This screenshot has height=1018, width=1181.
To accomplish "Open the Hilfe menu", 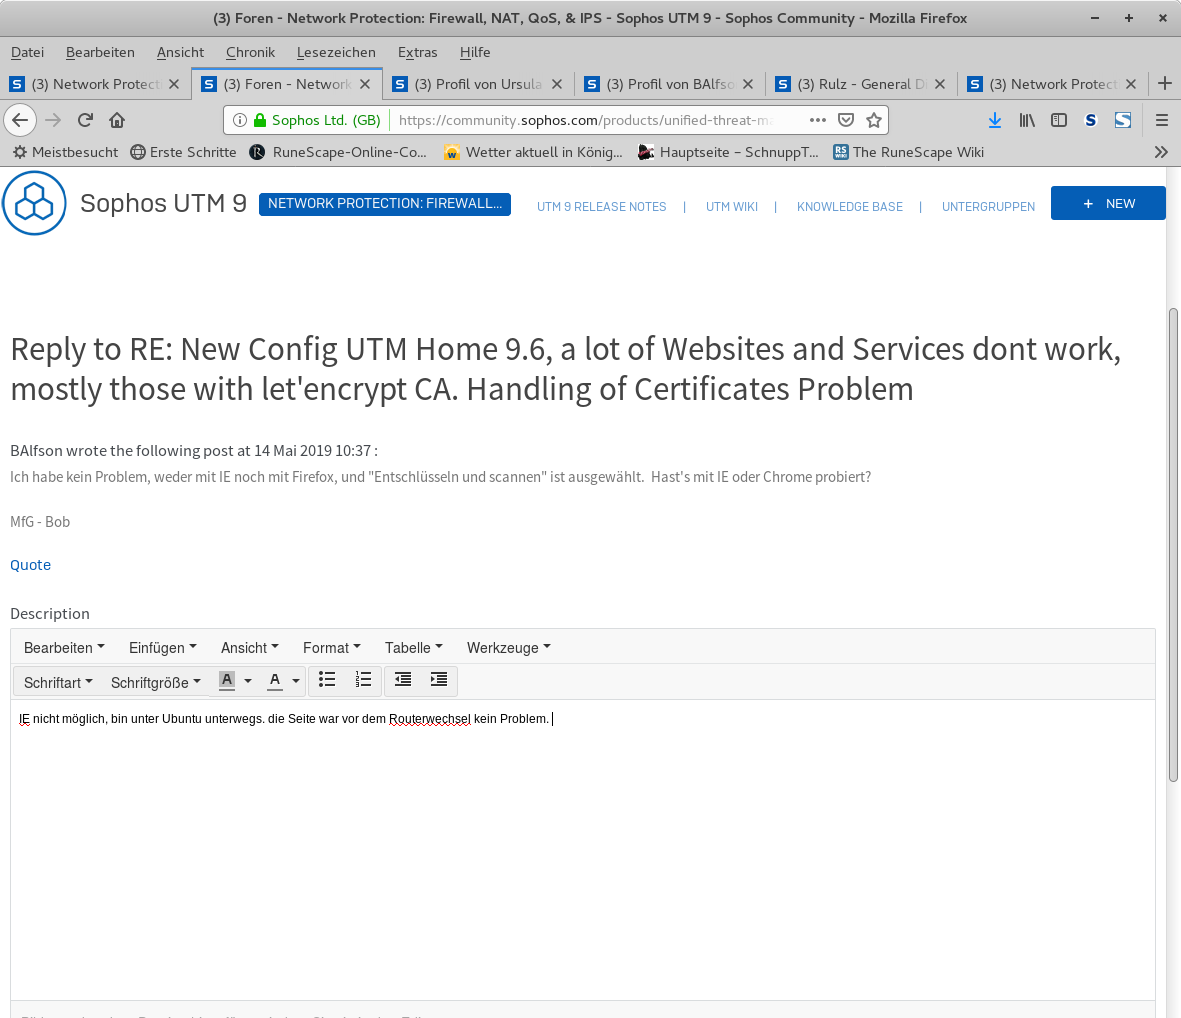I will [x=475, y=52].
